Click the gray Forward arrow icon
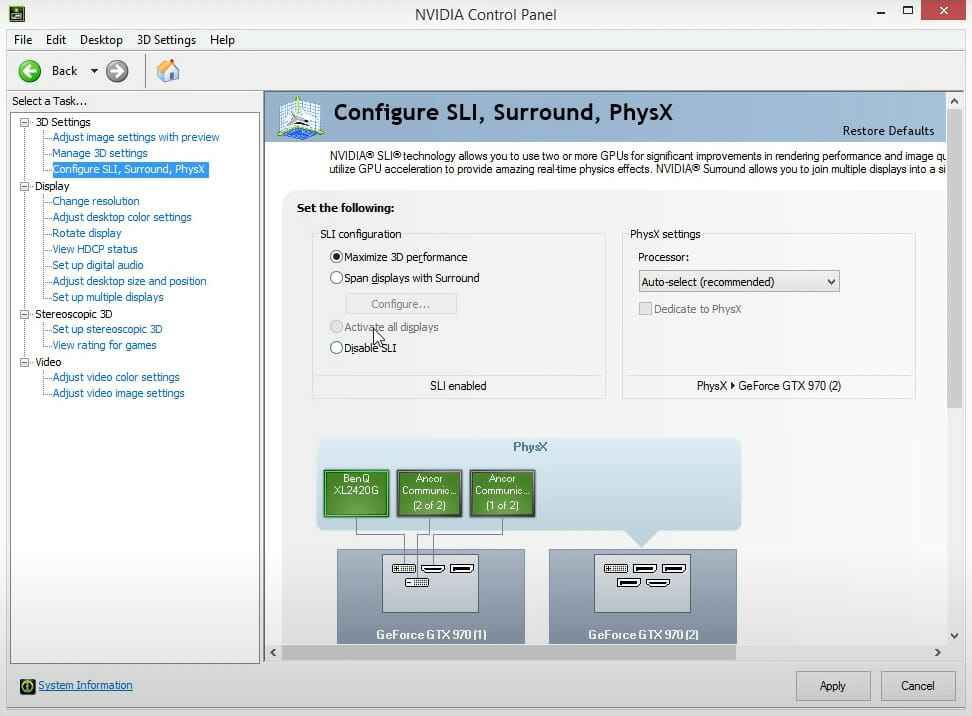Viewport: 972px width, 716px height. 117,71
